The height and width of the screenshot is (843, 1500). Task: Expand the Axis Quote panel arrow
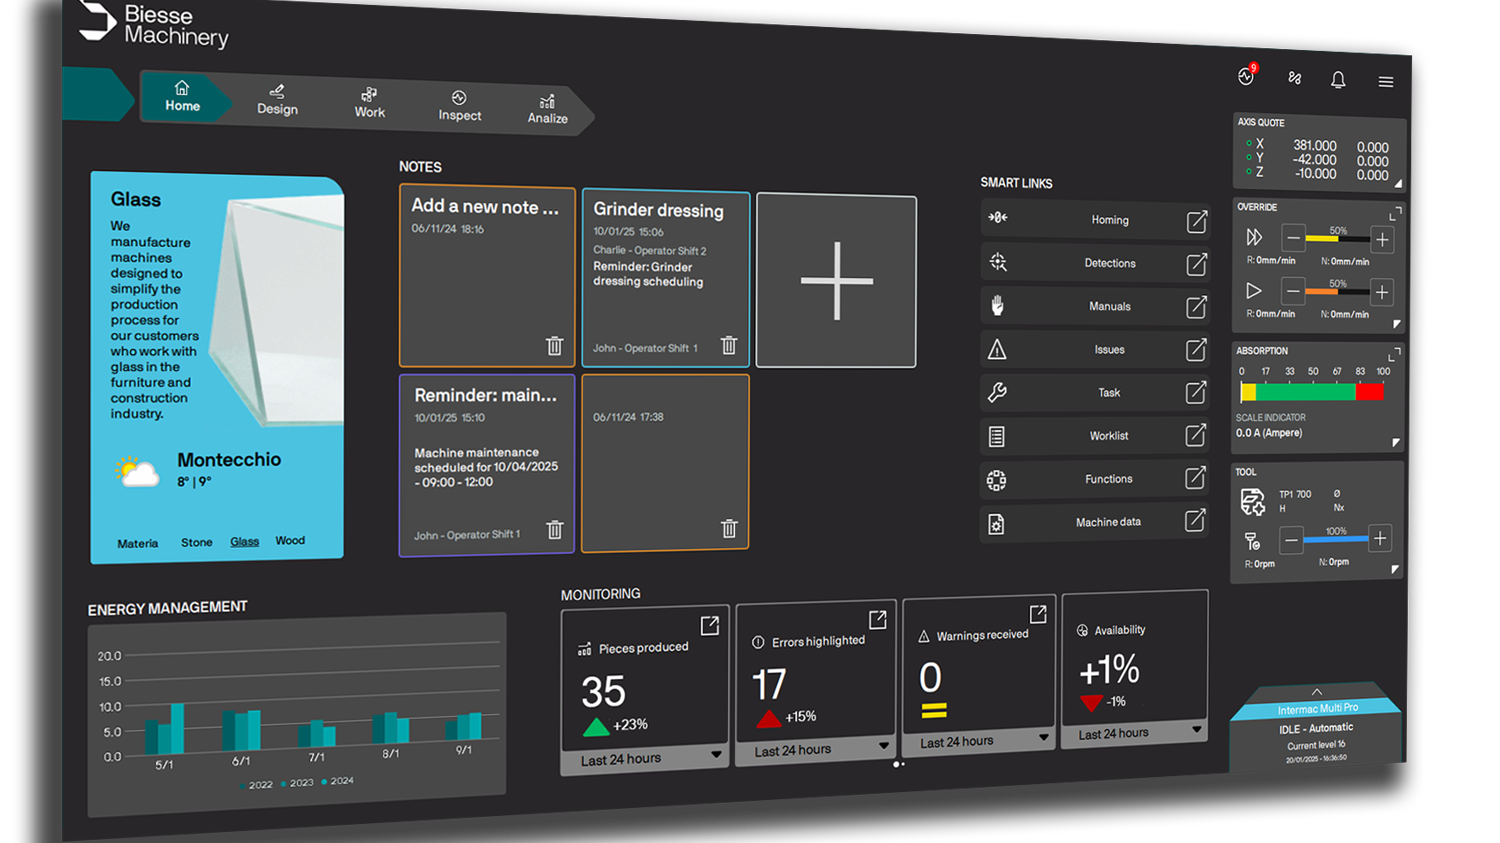[x=1397, y=184]
